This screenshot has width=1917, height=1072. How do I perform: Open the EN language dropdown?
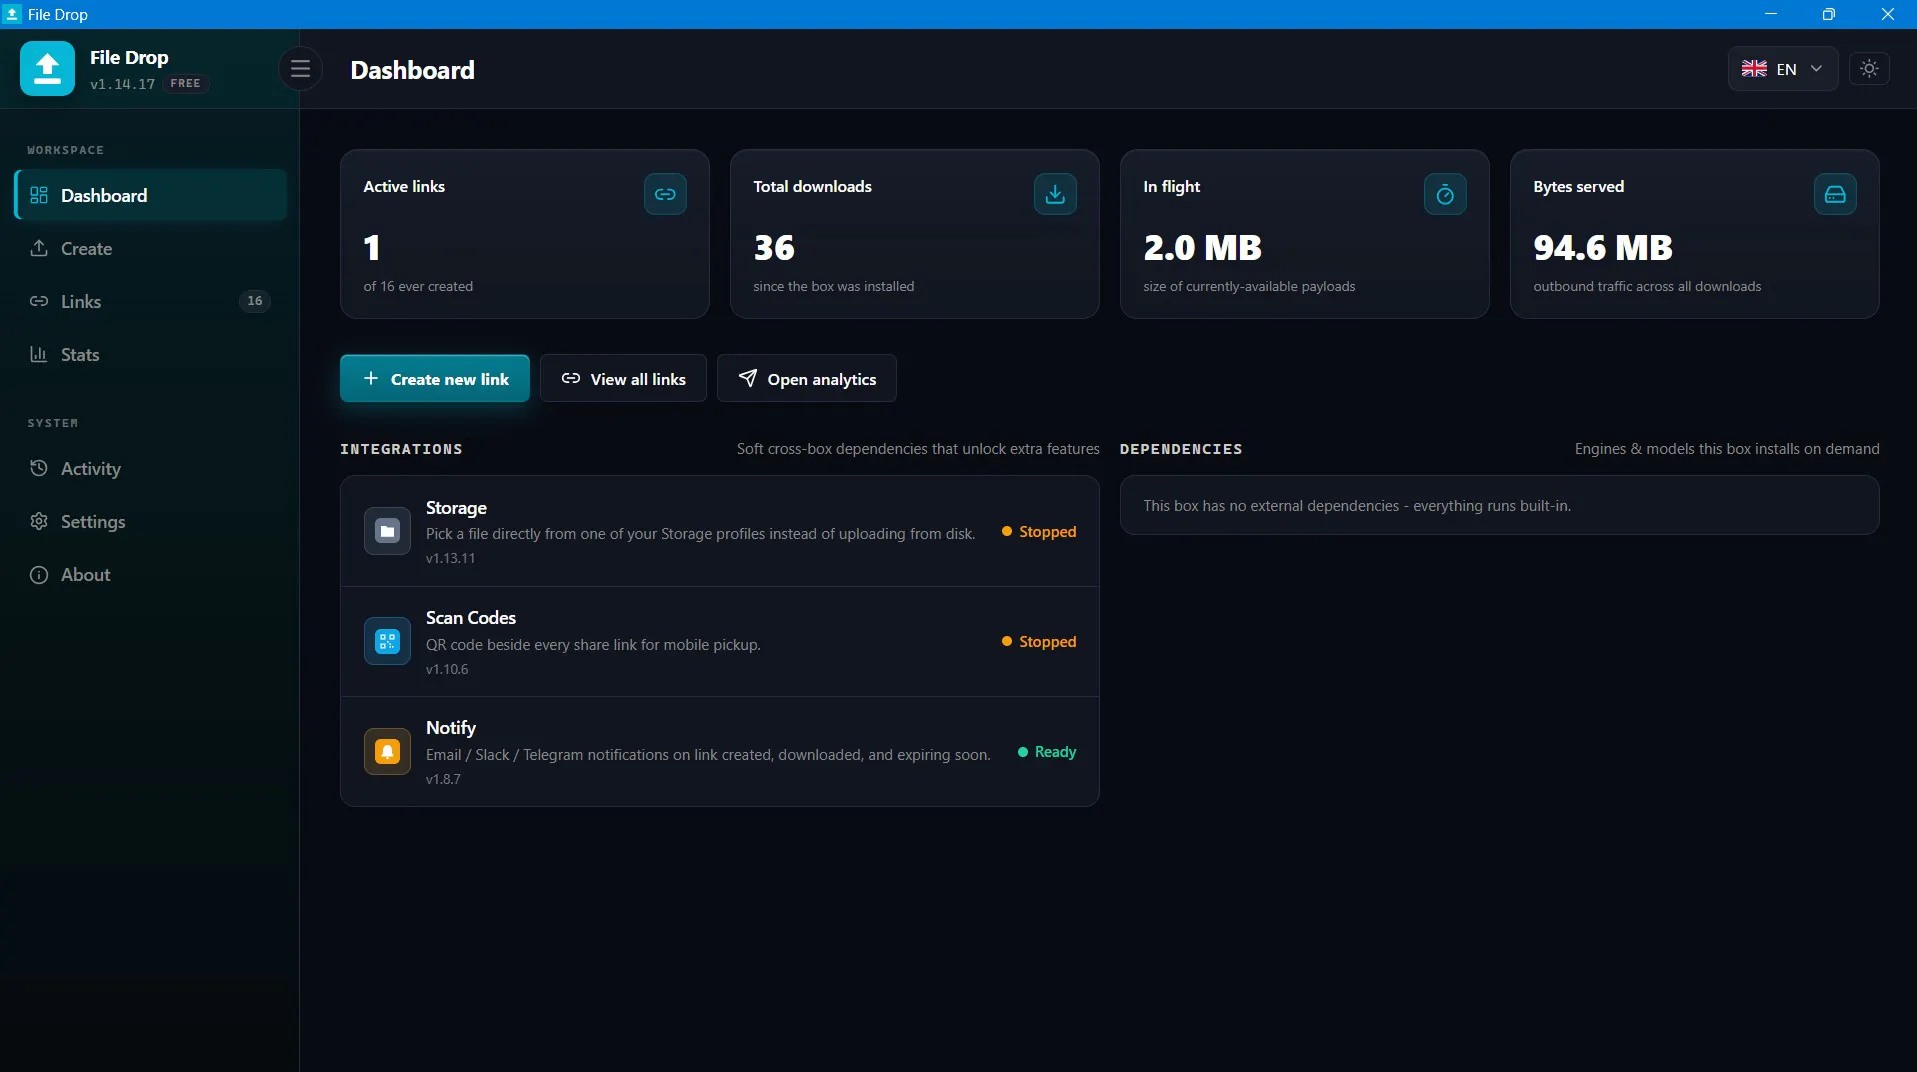(x=1783, y=69)
